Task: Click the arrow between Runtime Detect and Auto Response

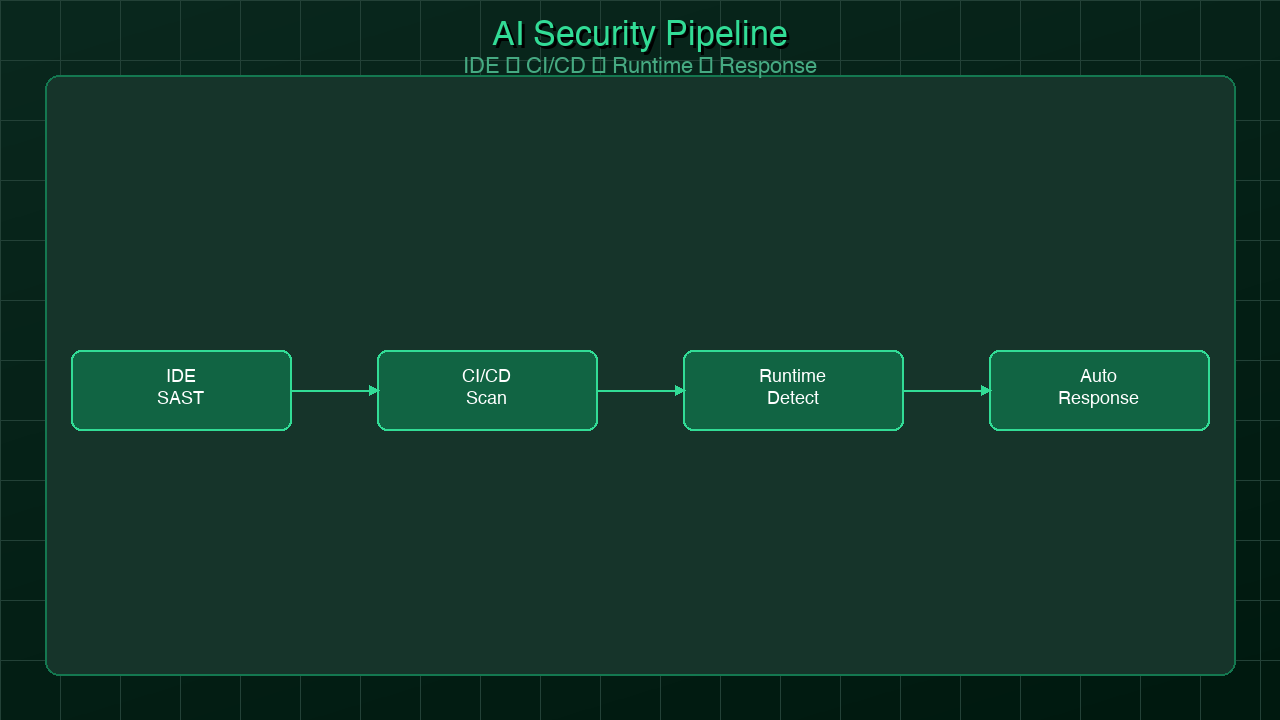Action: [946, 390]
